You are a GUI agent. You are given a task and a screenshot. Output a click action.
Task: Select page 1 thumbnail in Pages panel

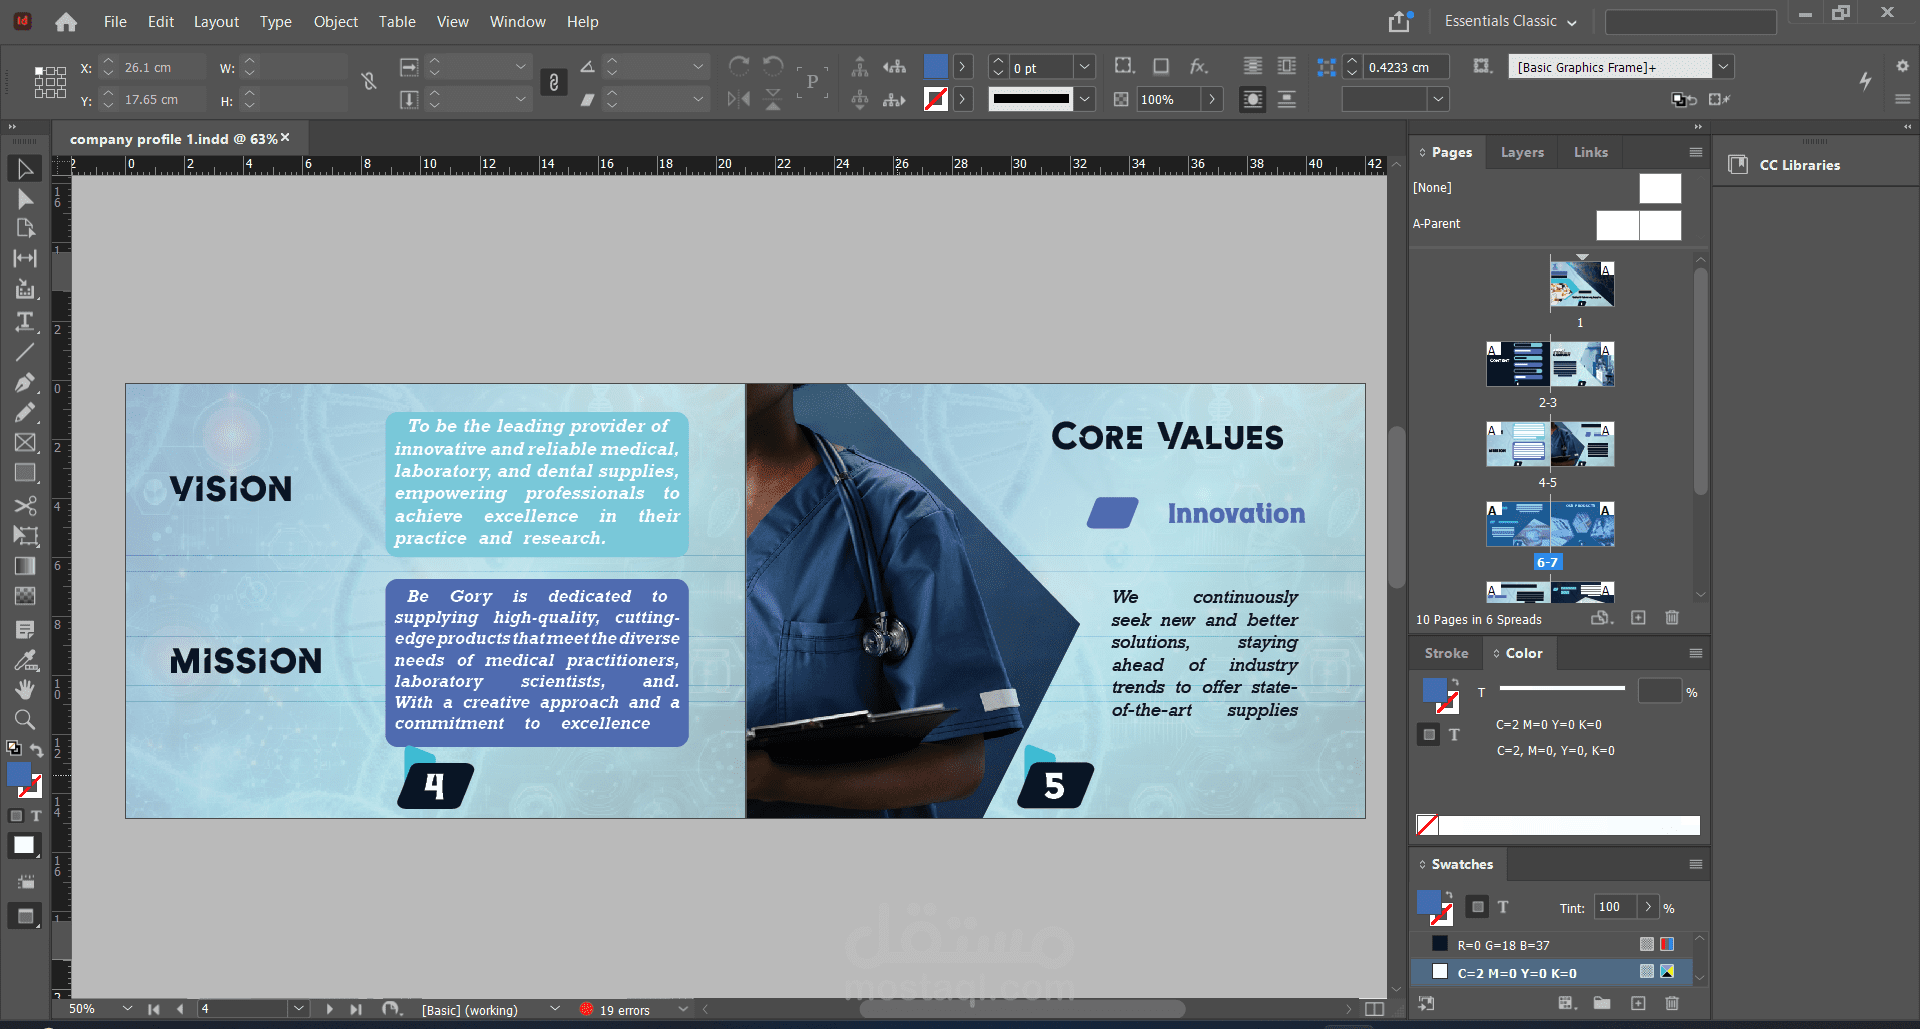[x=1581, y=284]
